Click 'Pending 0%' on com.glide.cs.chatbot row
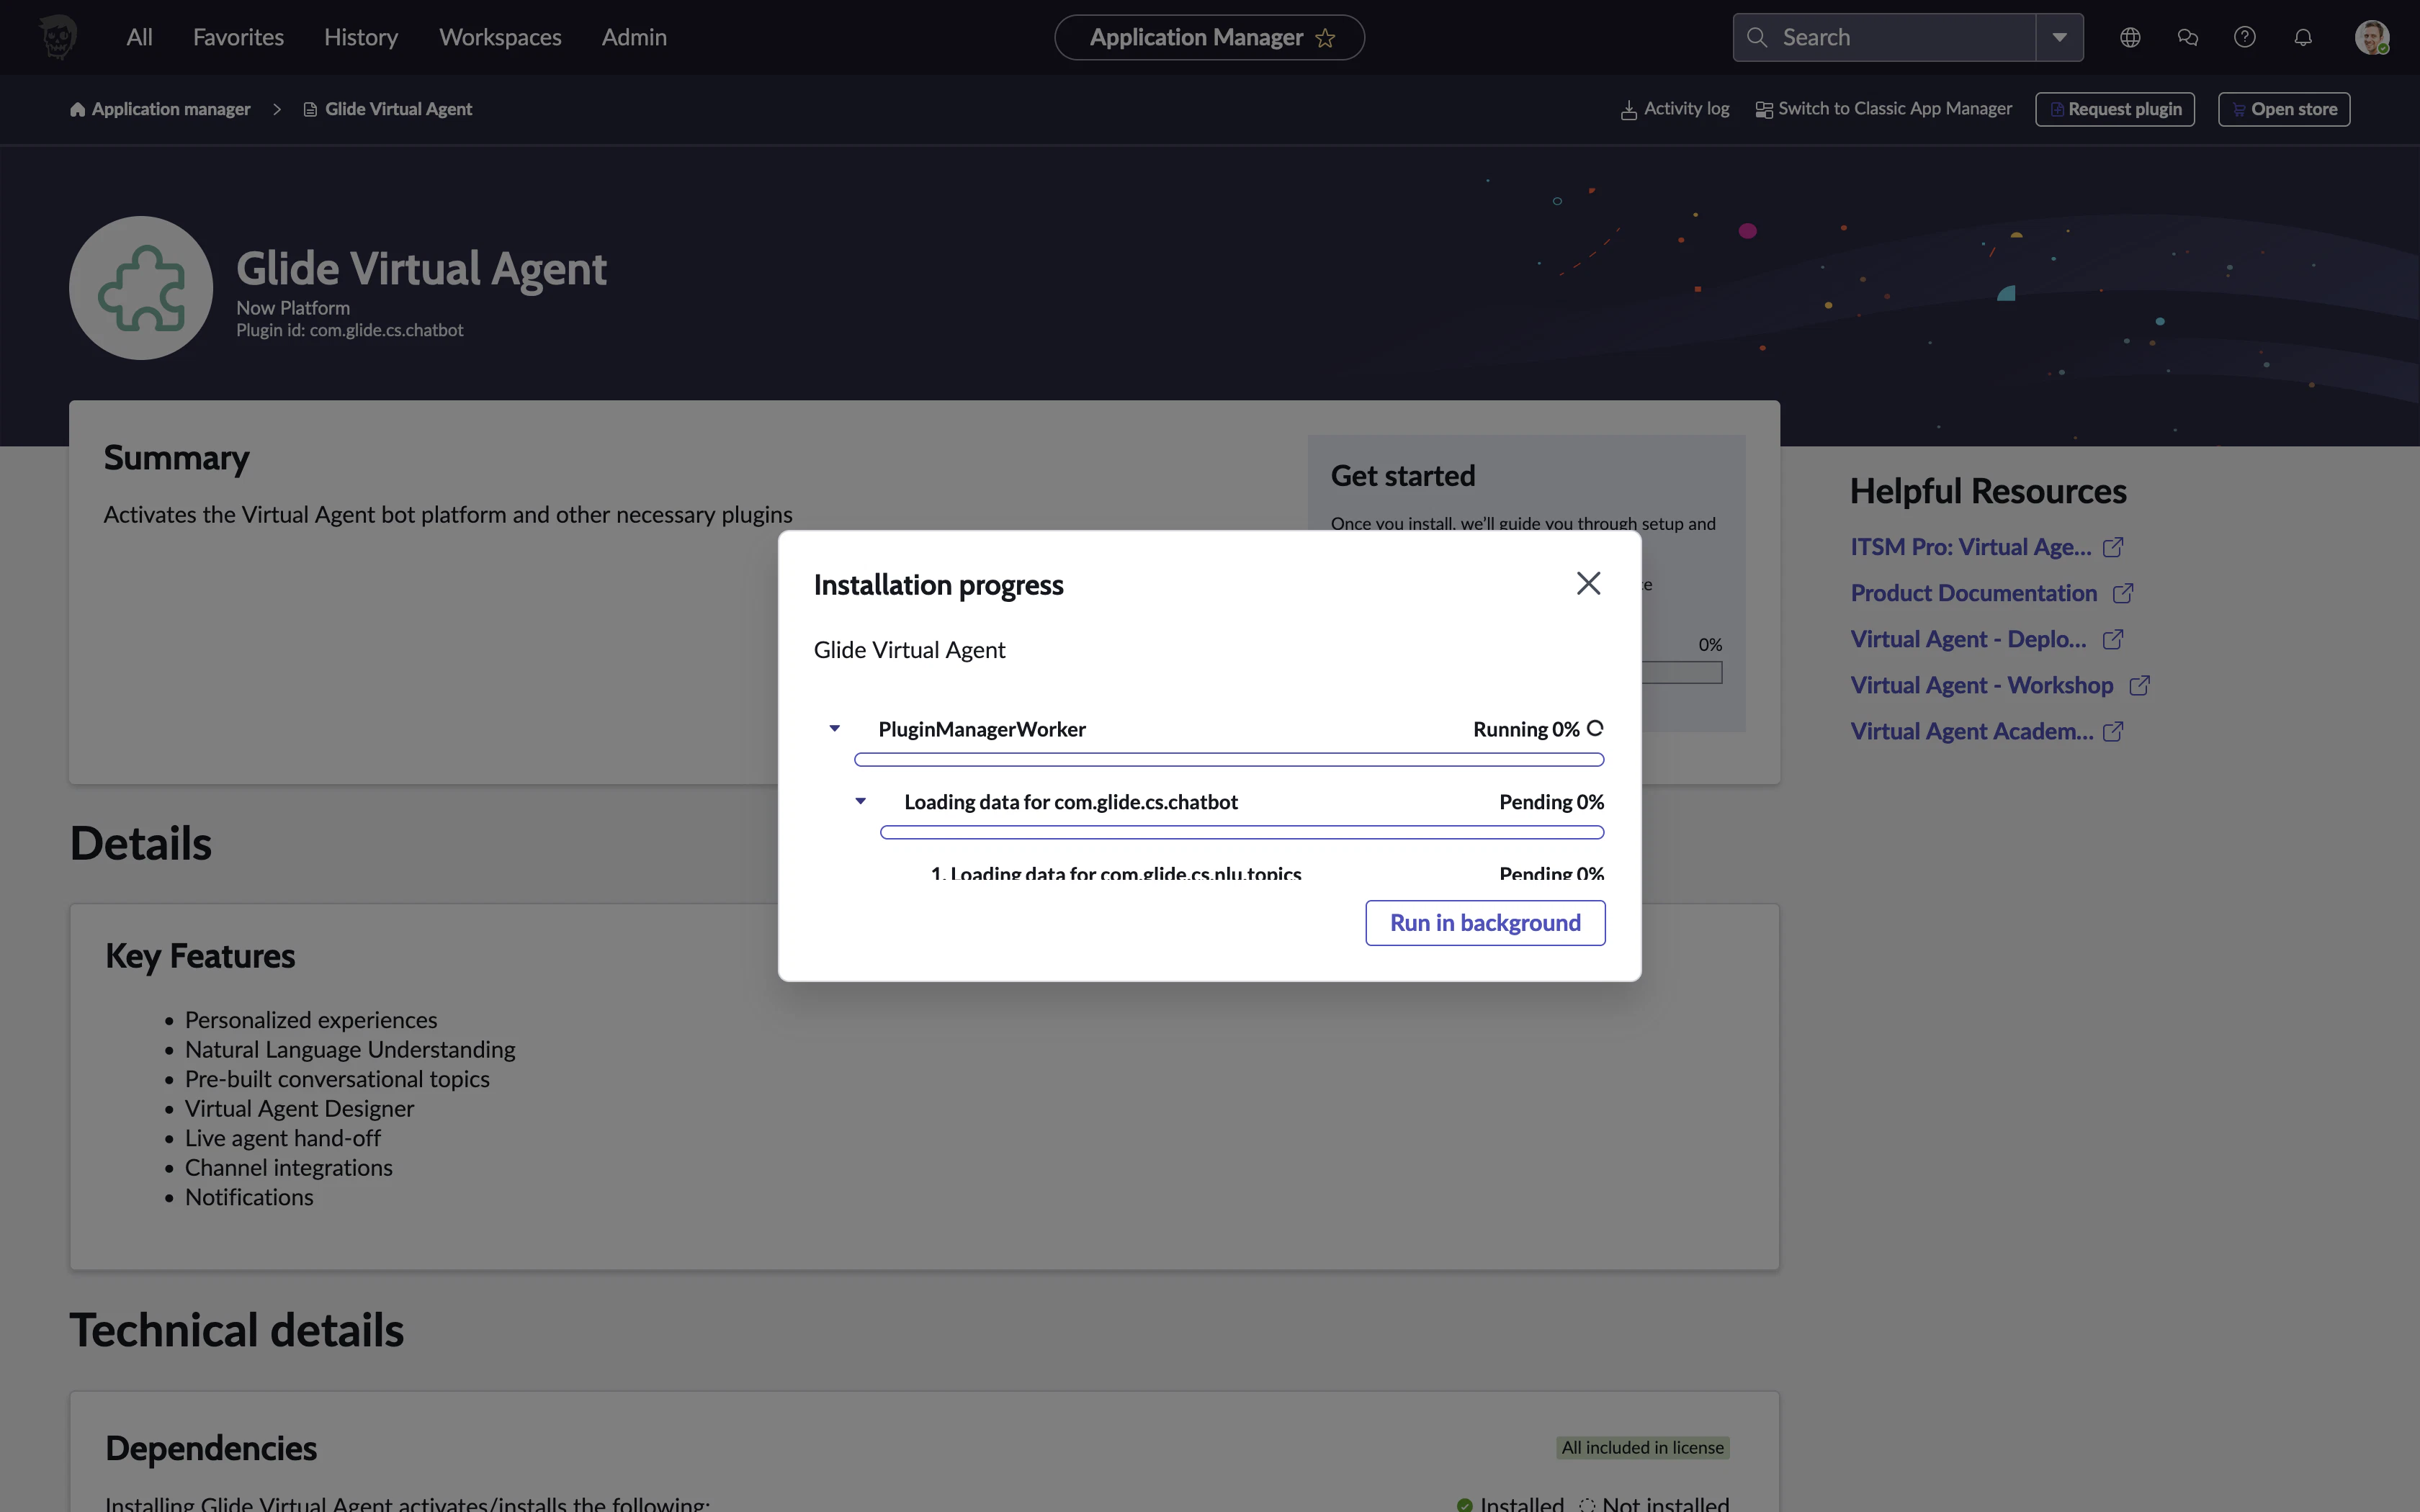This screenshot has width=2420, height=1512. tap(1552, 802)
